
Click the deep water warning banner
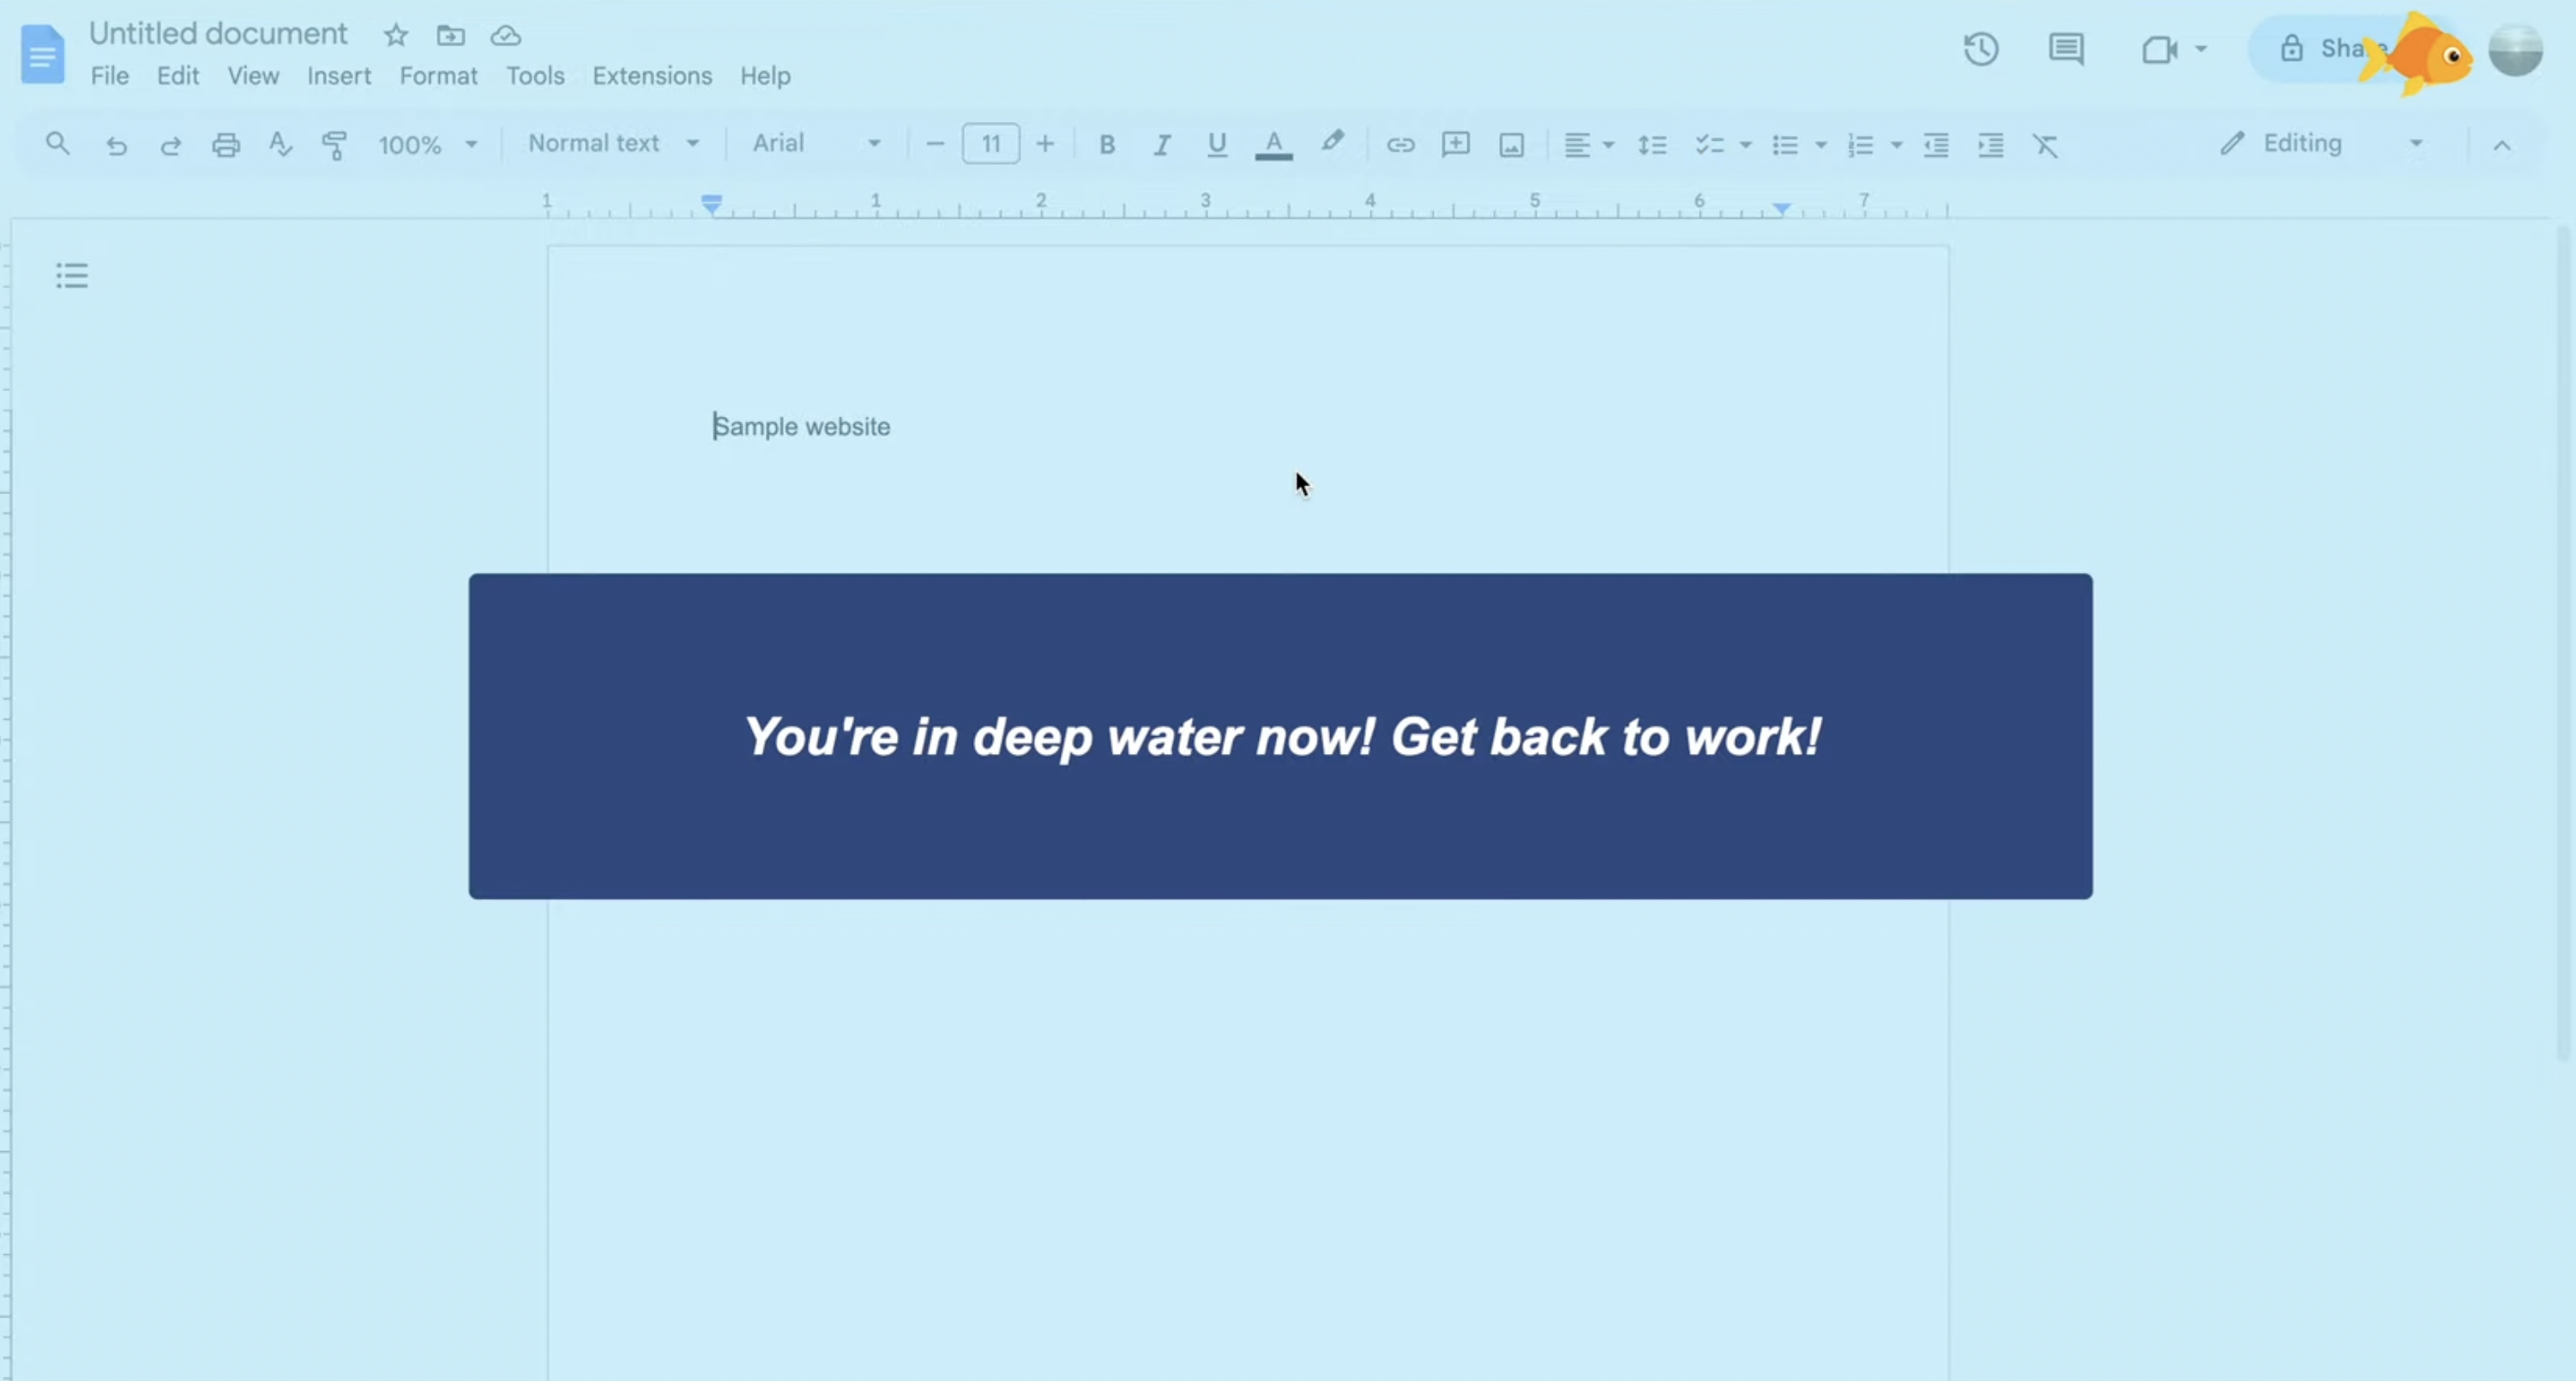tap(1280, 736)
